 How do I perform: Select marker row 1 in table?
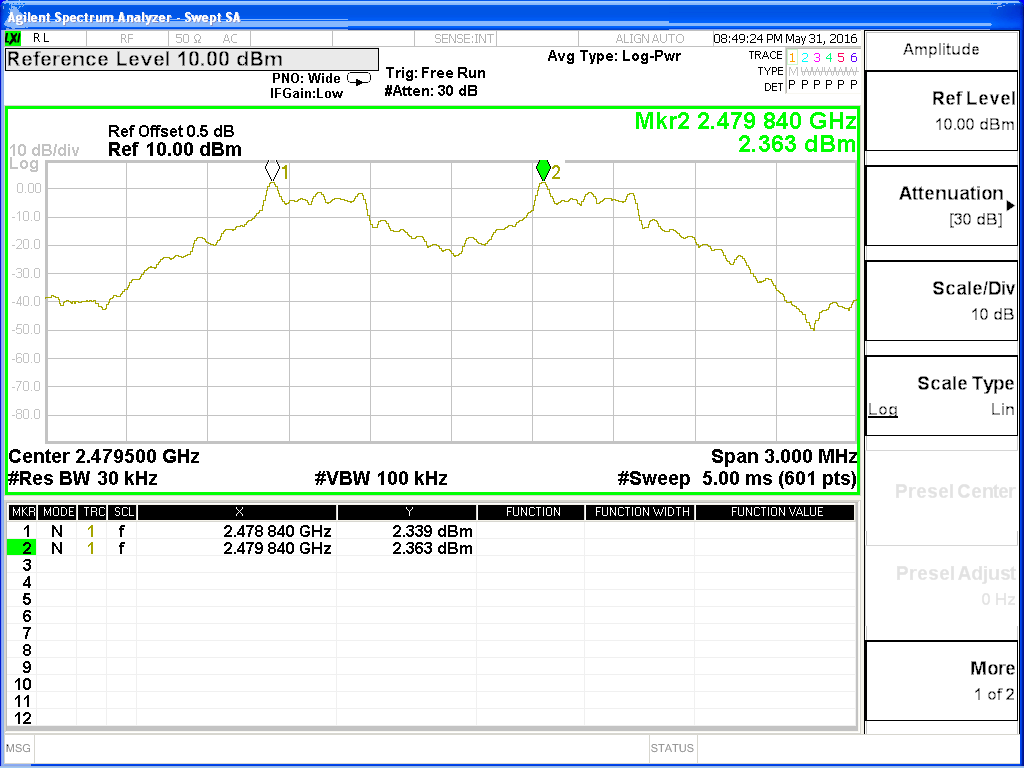(431, 532)
